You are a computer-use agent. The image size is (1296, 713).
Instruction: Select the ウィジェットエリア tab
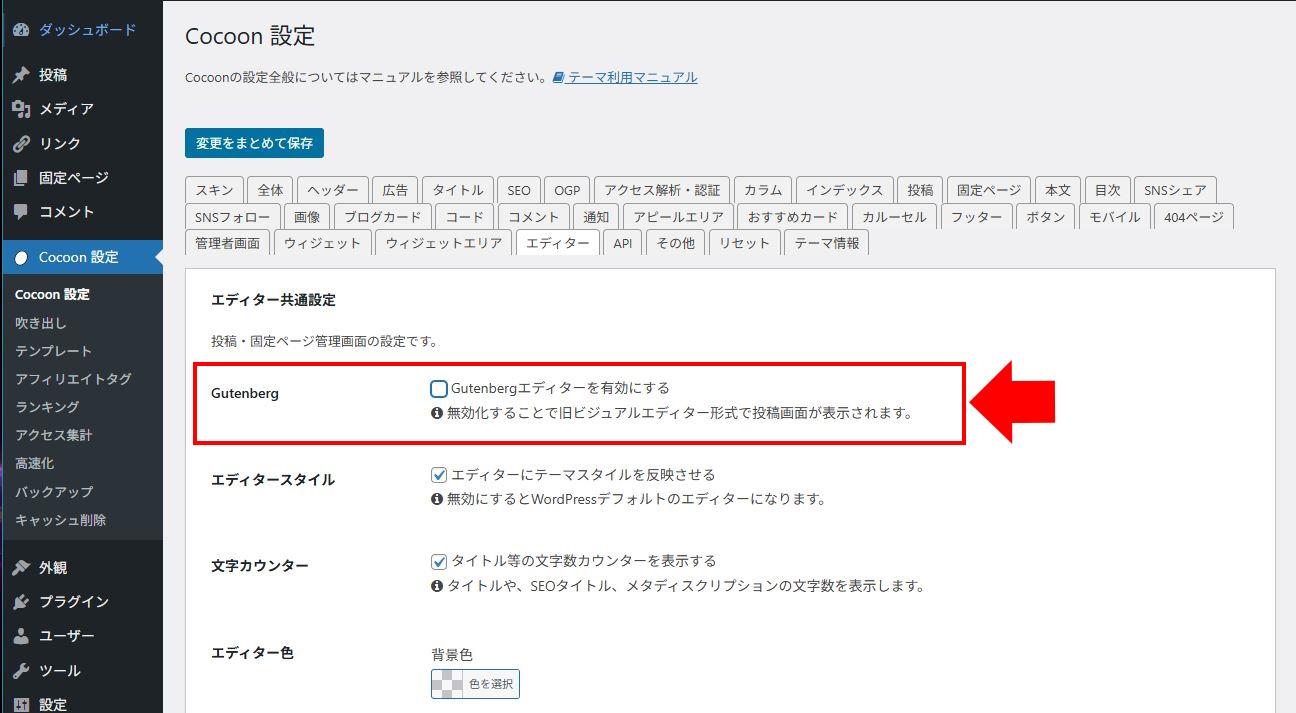pyautogui.click(x=444, y=243)
